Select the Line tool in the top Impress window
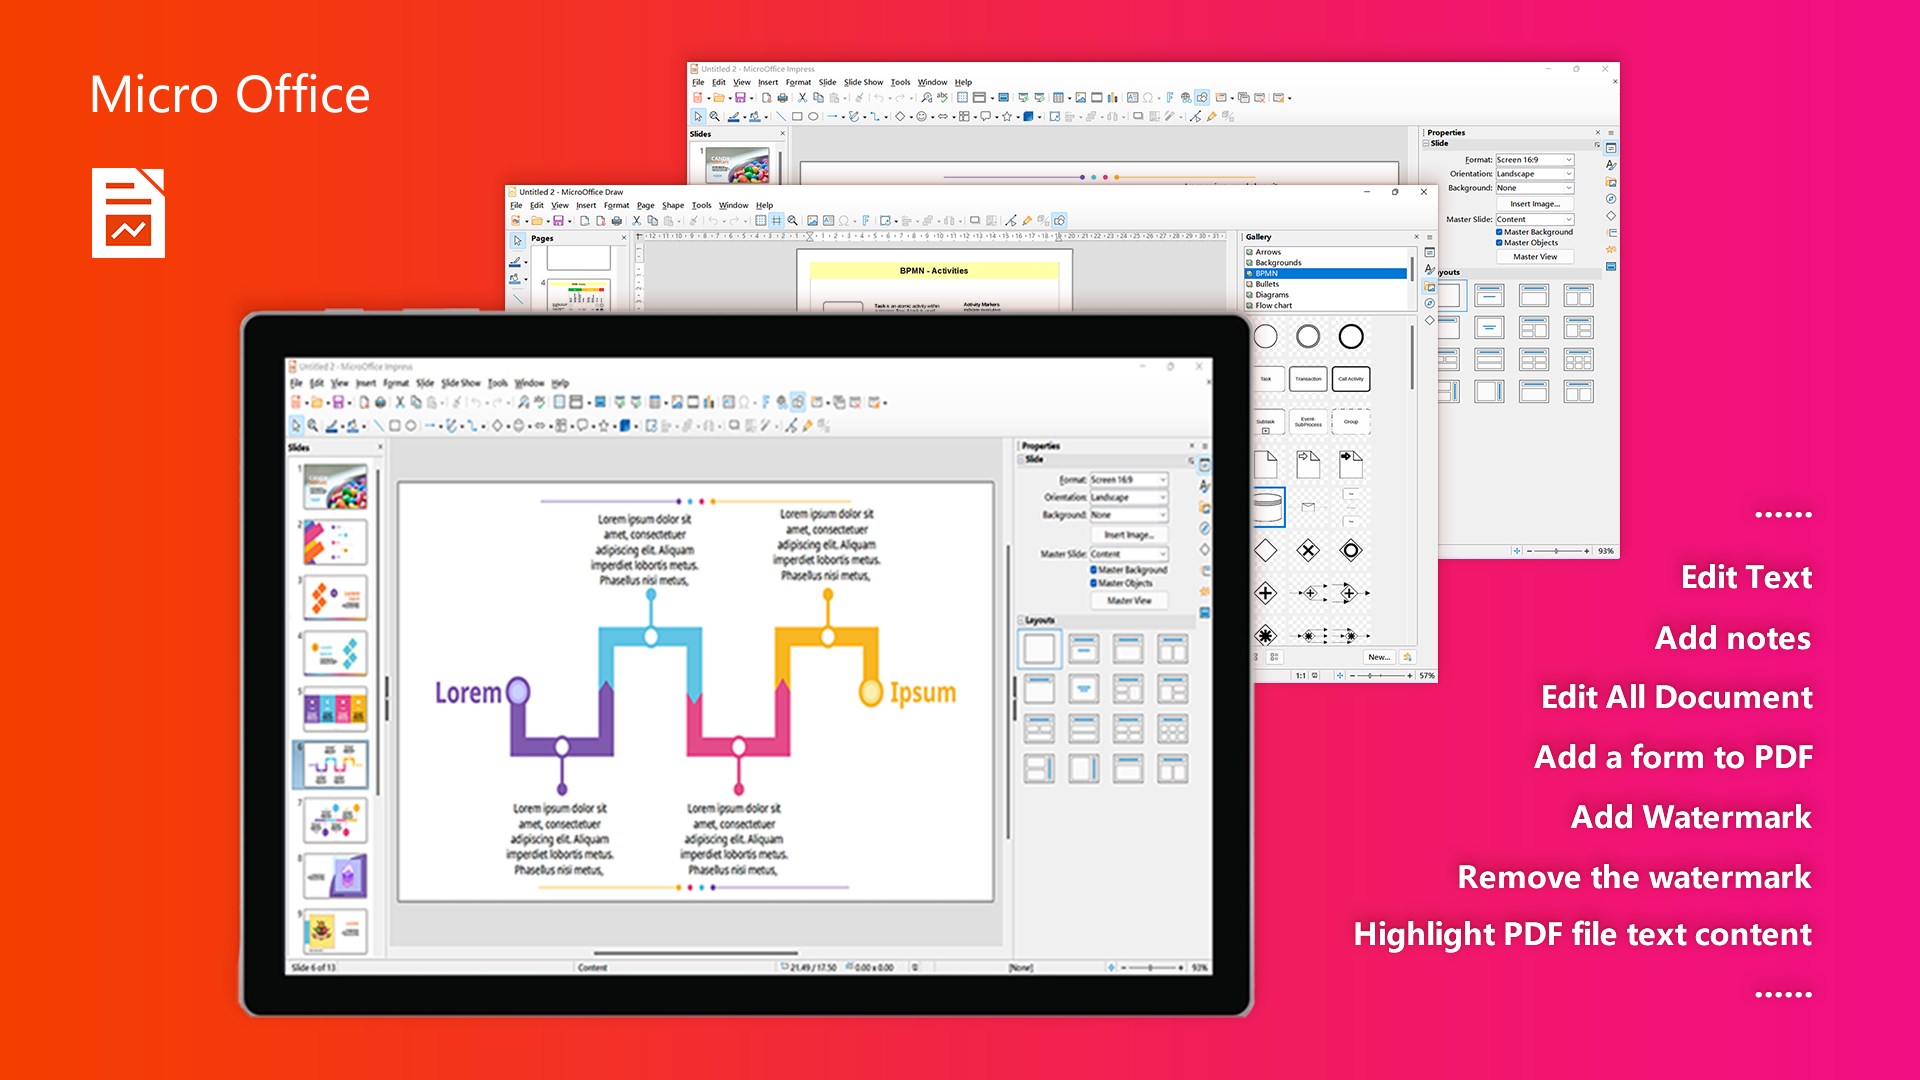 781,117
